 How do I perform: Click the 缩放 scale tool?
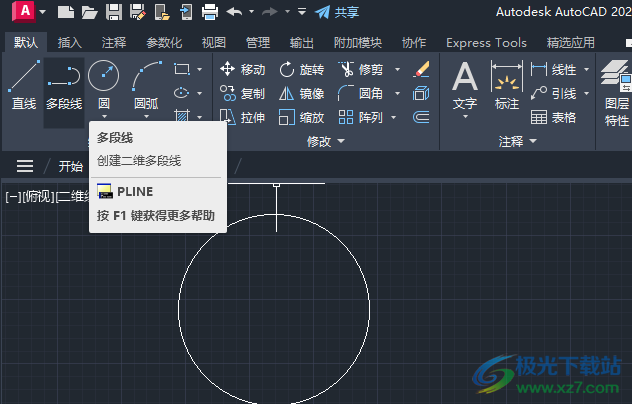coord(302,117)
